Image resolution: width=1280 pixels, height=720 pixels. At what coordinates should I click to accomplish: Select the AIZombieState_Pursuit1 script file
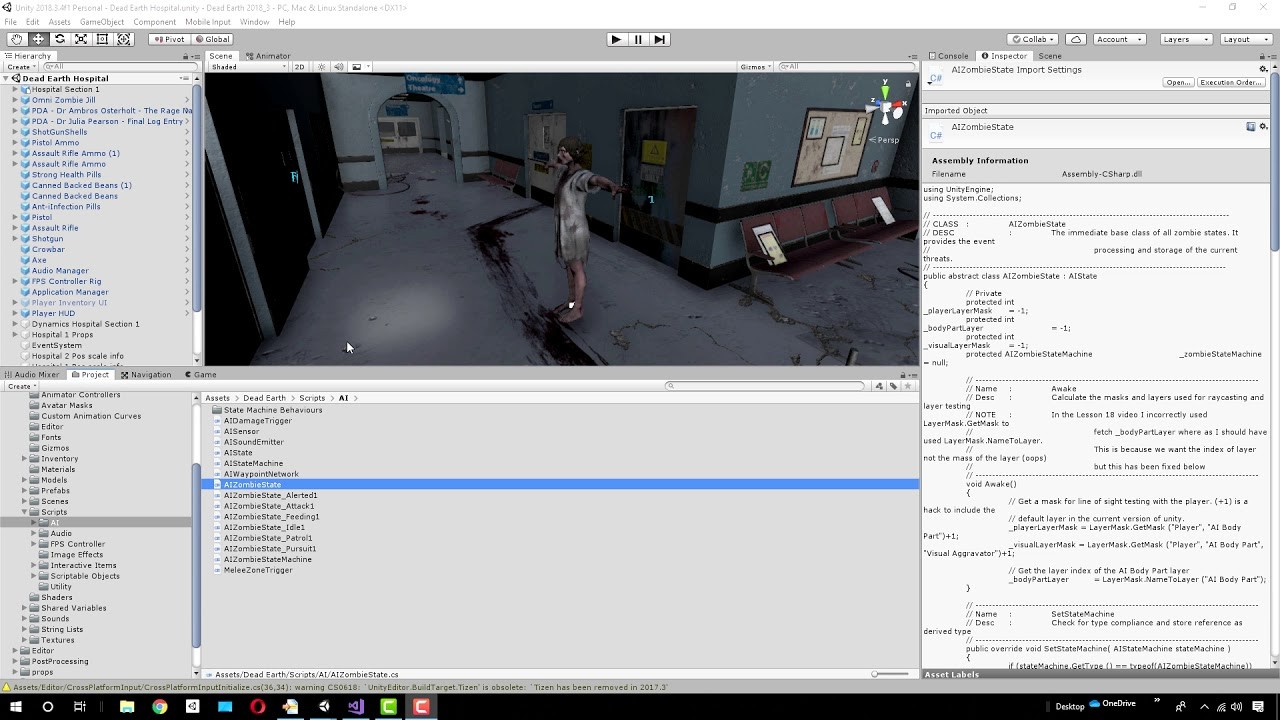pyautogui.click(x=269, y=549)
